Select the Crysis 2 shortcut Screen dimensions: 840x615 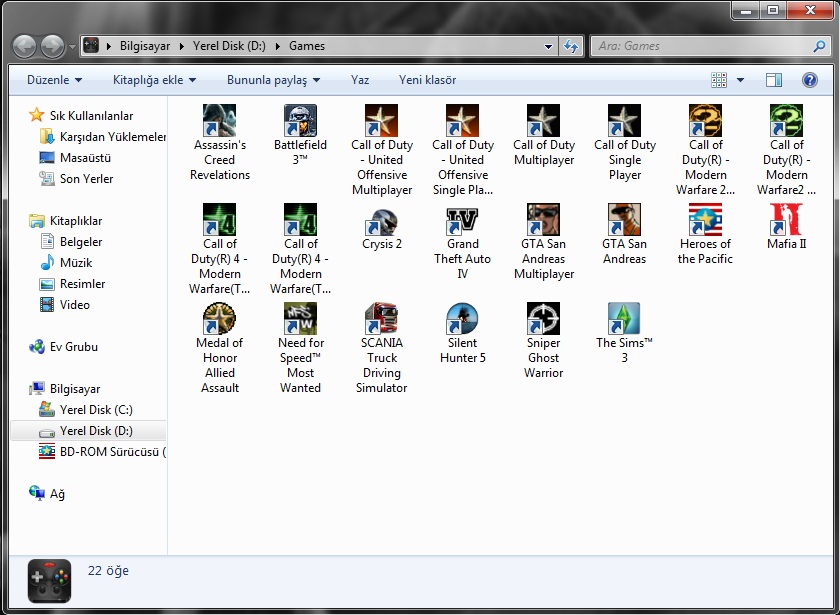coord(381,227)
